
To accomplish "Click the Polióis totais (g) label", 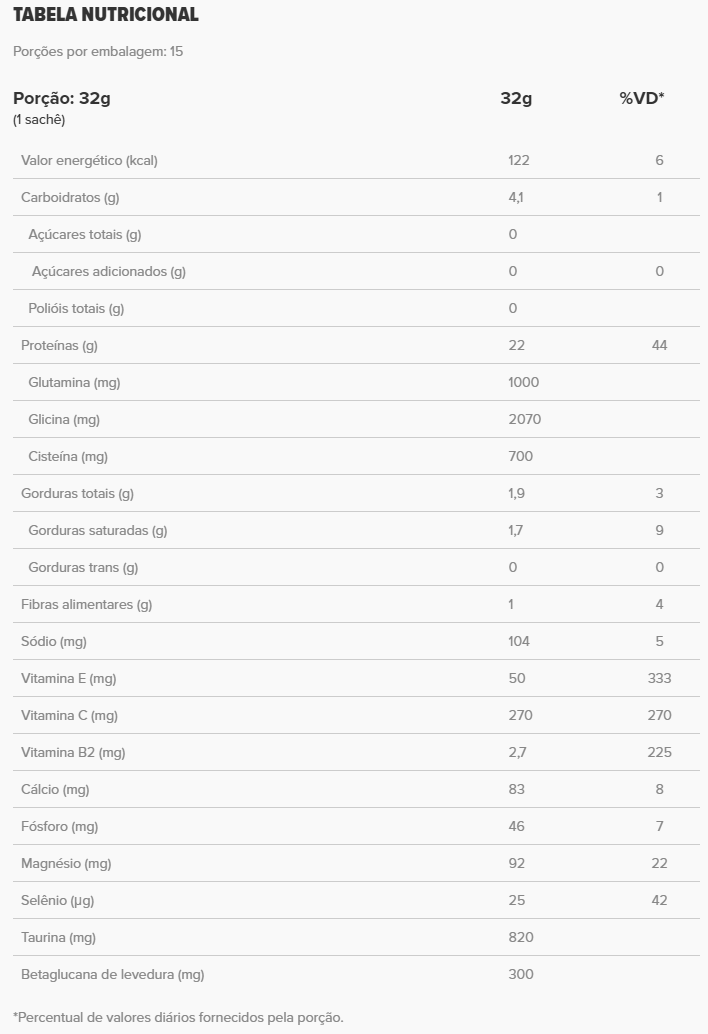I will point(76,308).
